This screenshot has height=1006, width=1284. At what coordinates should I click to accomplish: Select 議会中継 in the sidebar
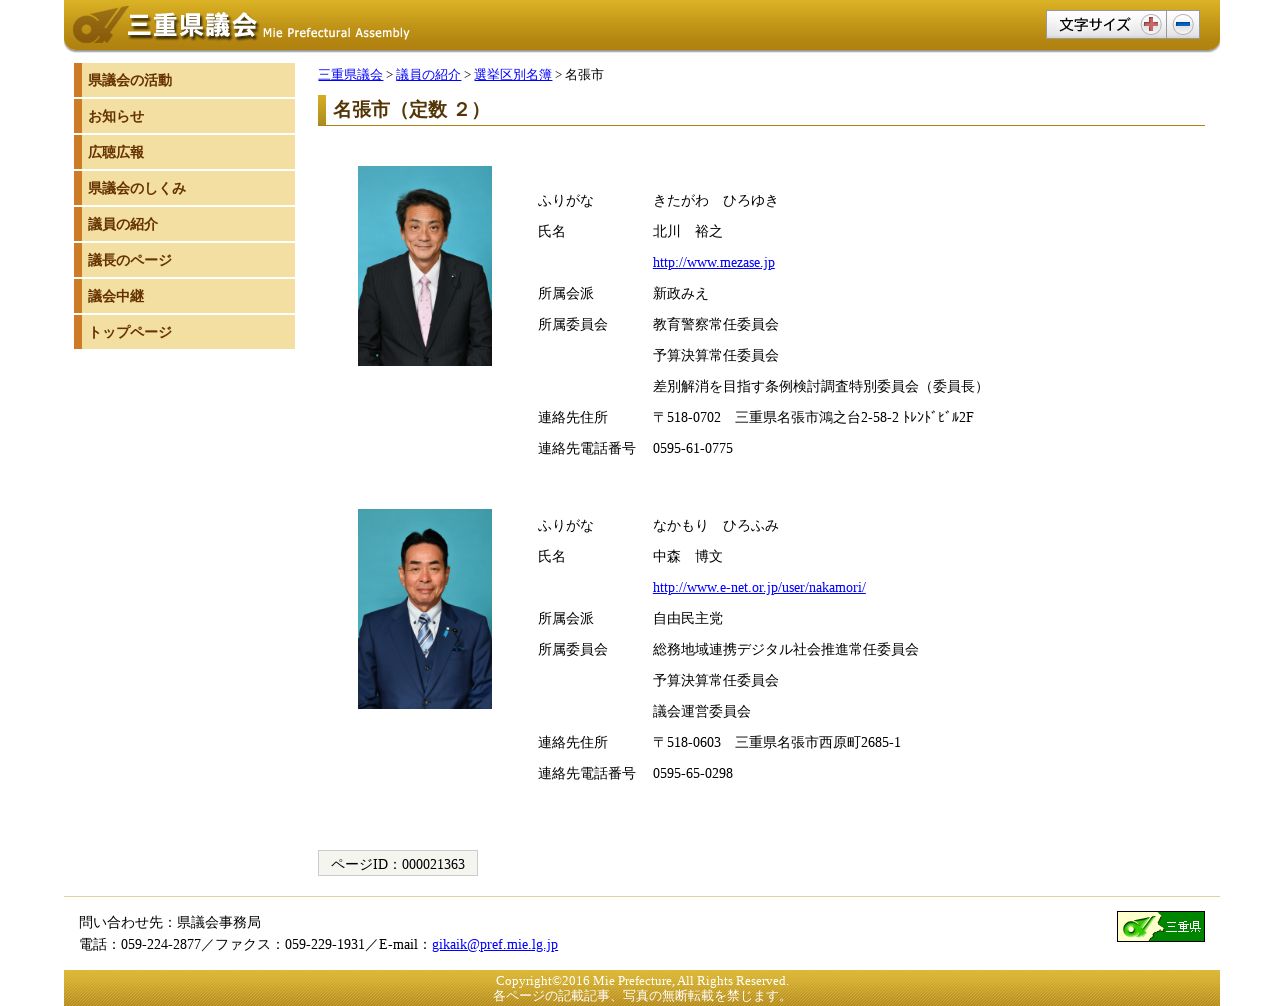[185, 296]
